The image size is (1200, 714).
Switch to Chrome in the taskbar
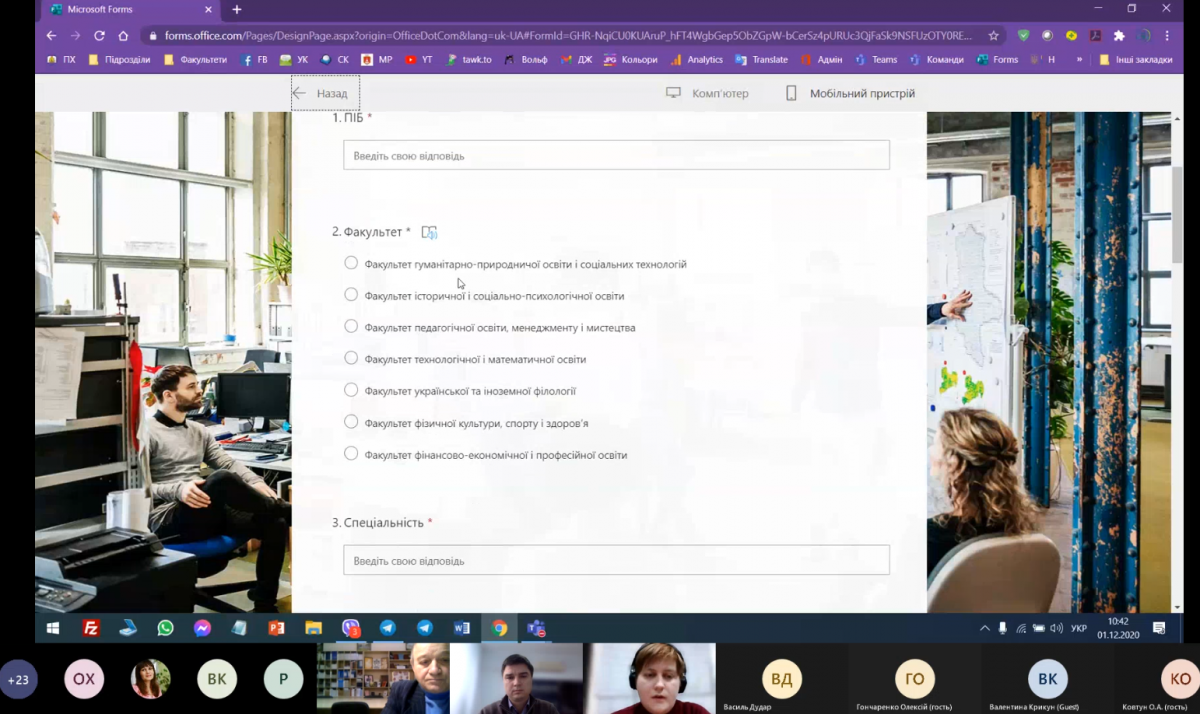click(499, 628)
